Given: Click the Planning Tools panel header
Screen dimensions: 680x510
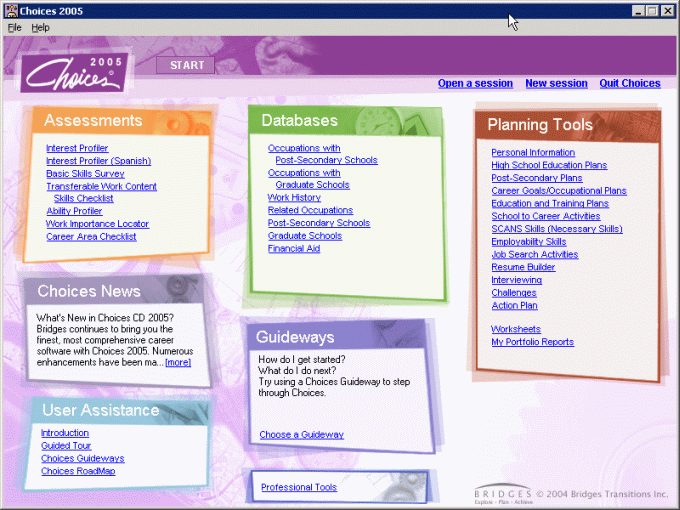Looking at the screenshot, I should pyautogui.click(x=567, y=125).
